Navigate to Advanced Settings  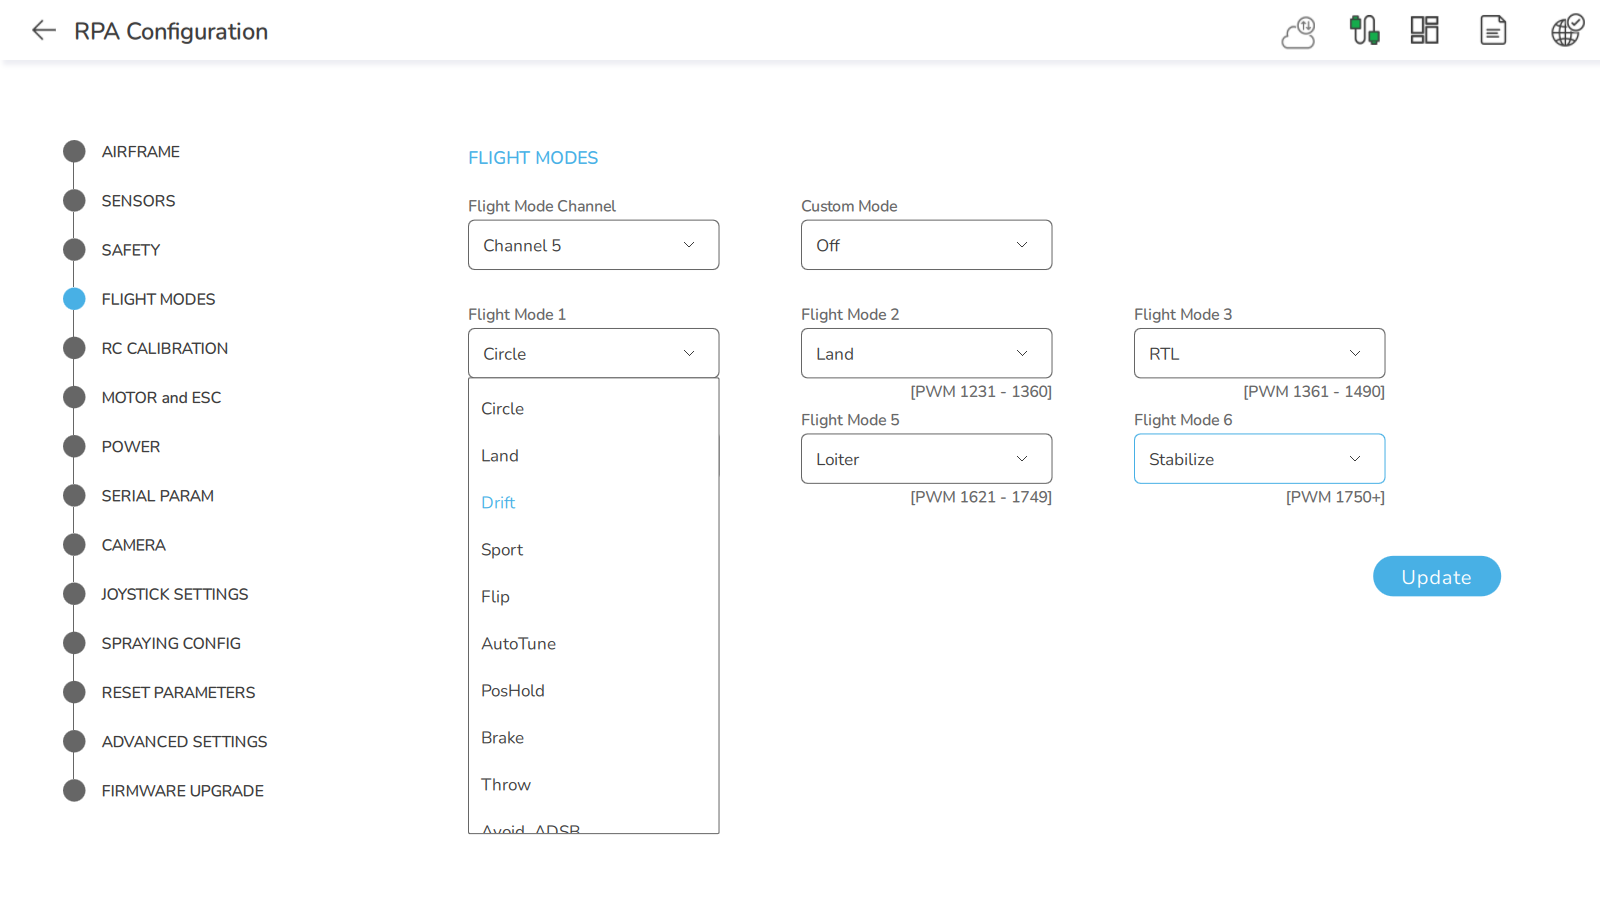point(184,742)
